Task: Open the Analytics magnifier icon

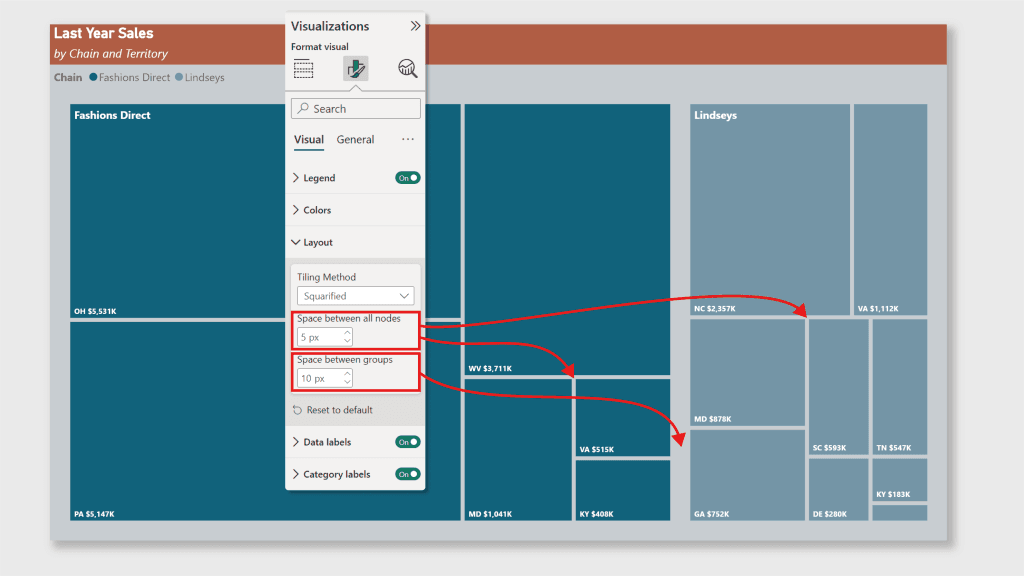Action: [408, 69]
